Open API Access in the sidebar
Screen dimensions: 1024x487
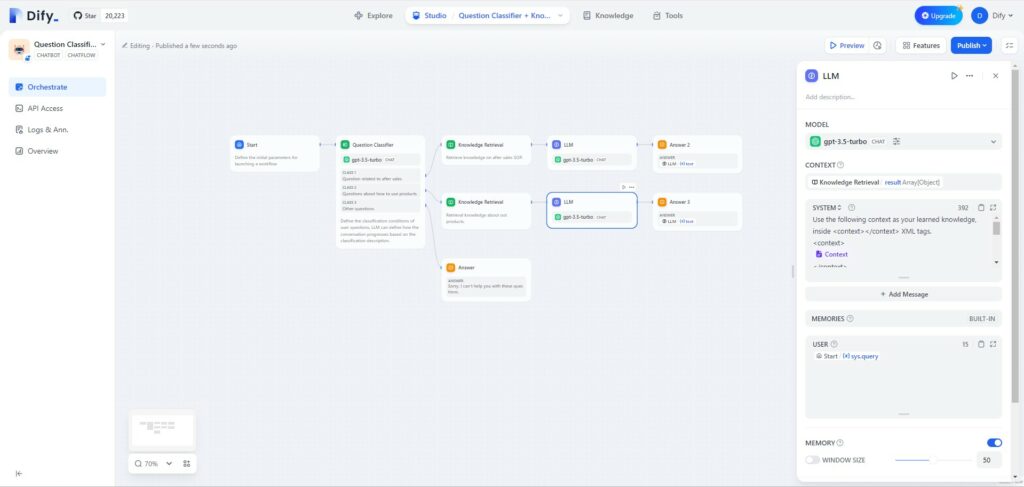[x=57, y=108]
